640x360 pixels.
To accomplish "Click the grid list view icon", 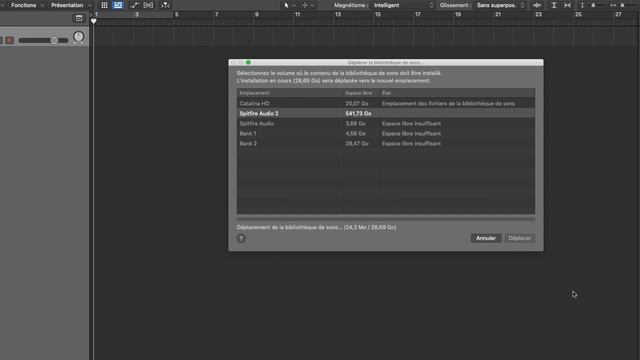I will 104,5.
